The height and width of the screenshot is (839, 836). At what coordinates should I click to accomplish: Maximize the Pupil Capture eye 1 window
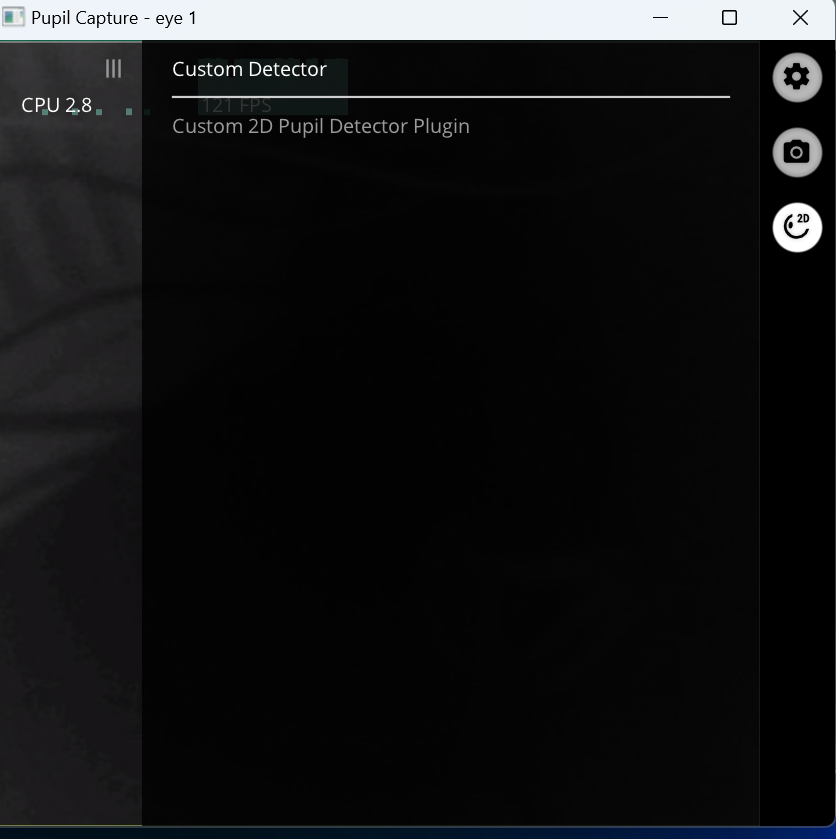pyautogui.click(x=729, y=18)
